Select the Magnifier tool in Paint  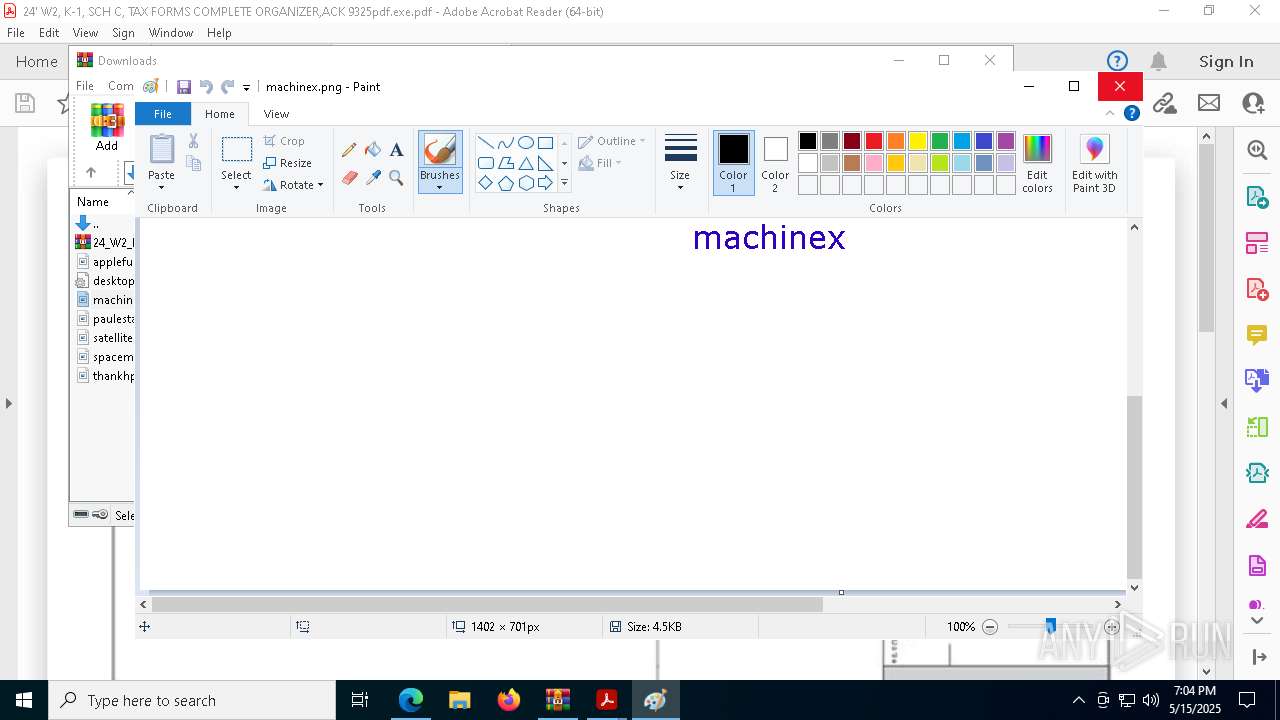click(396, 178)
